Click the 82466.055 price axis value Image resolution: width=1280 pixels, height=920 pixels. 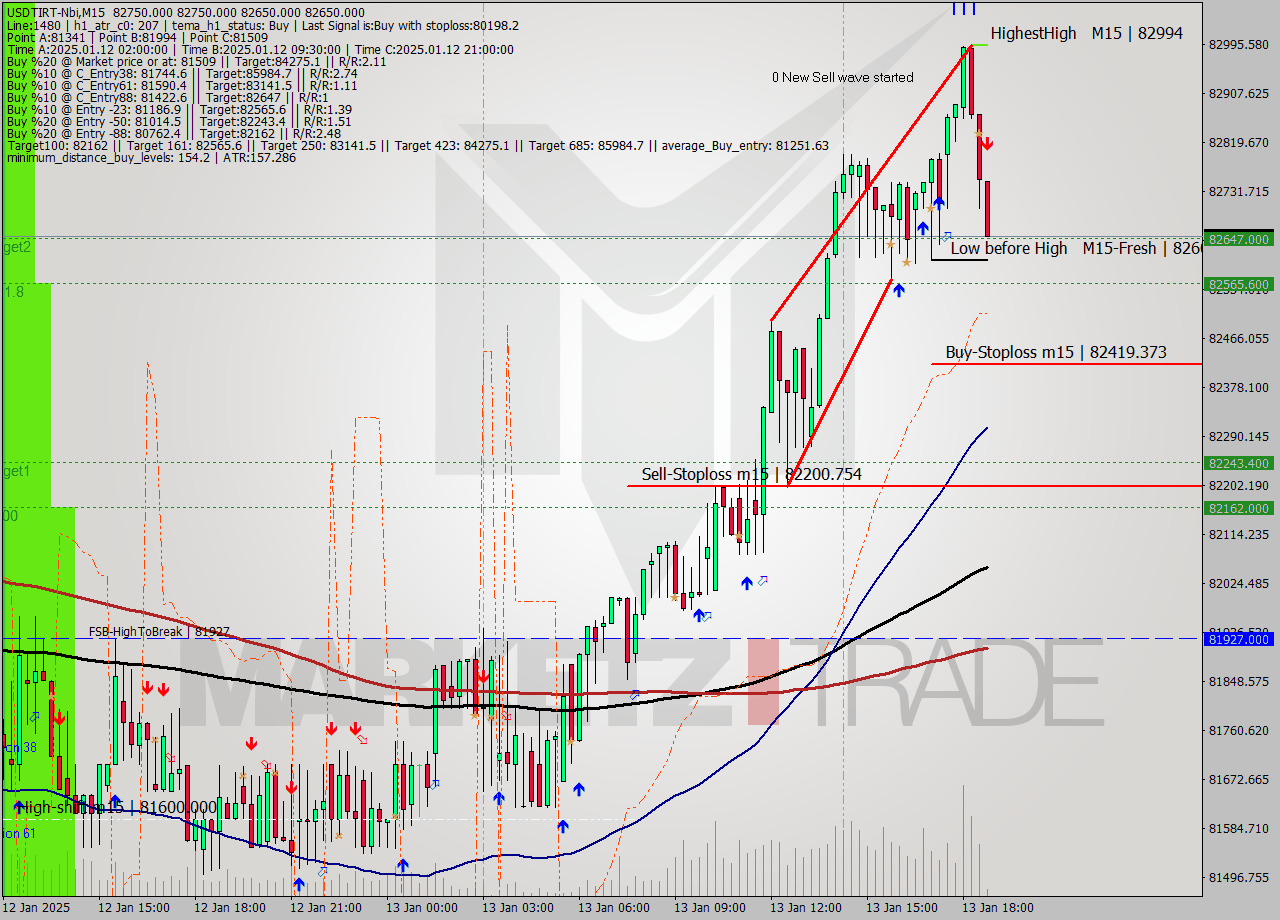tap(1239, 338)
